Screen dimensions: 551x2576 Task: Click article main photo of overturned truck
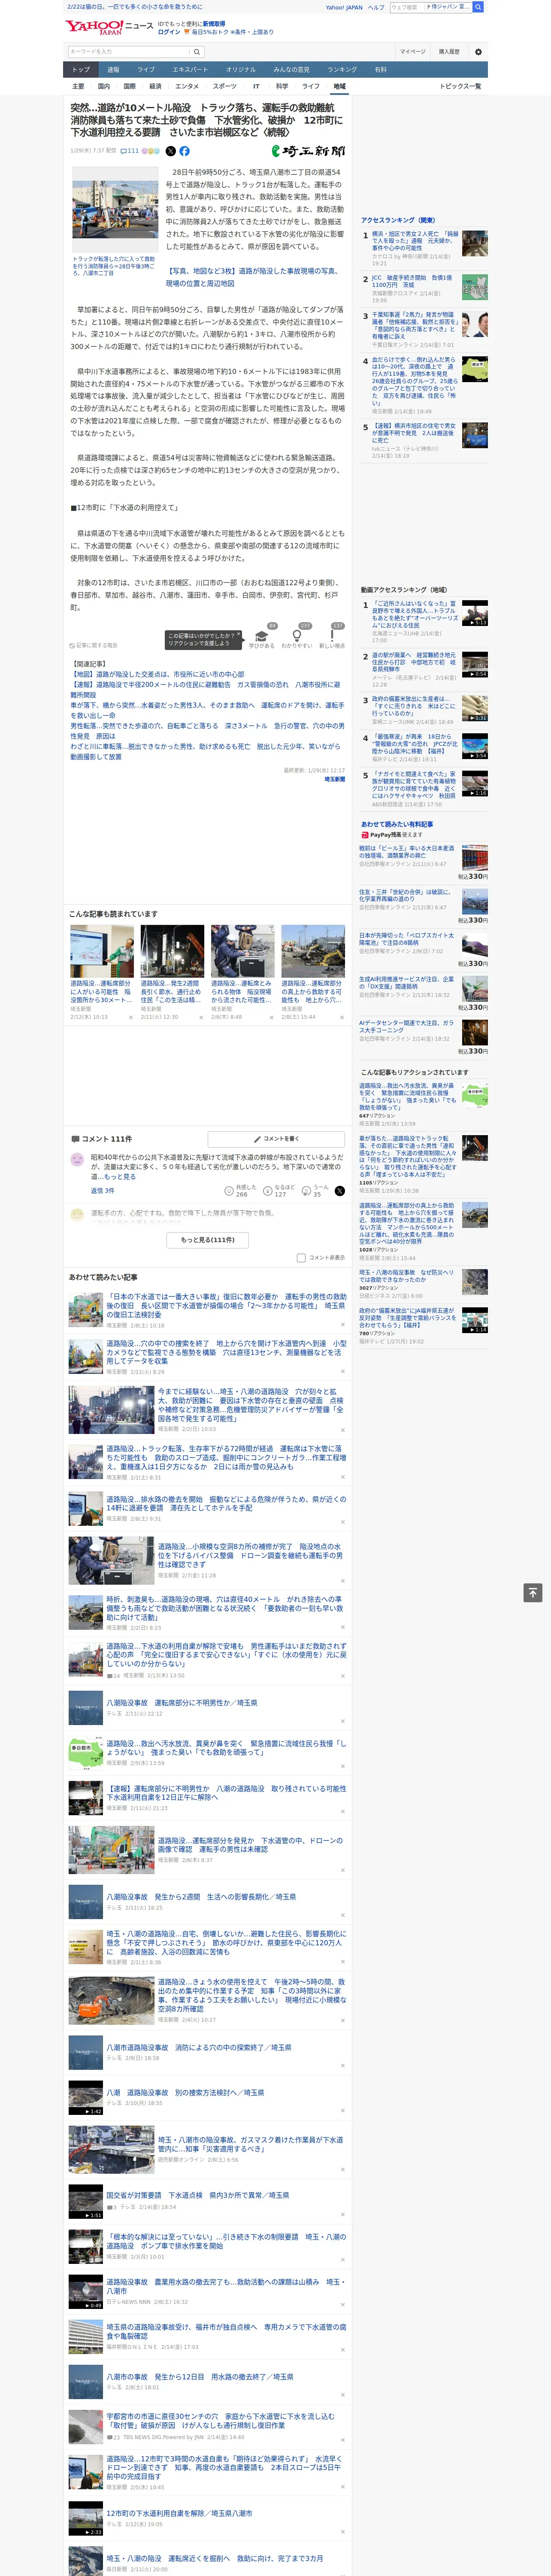tap(115, 209)
